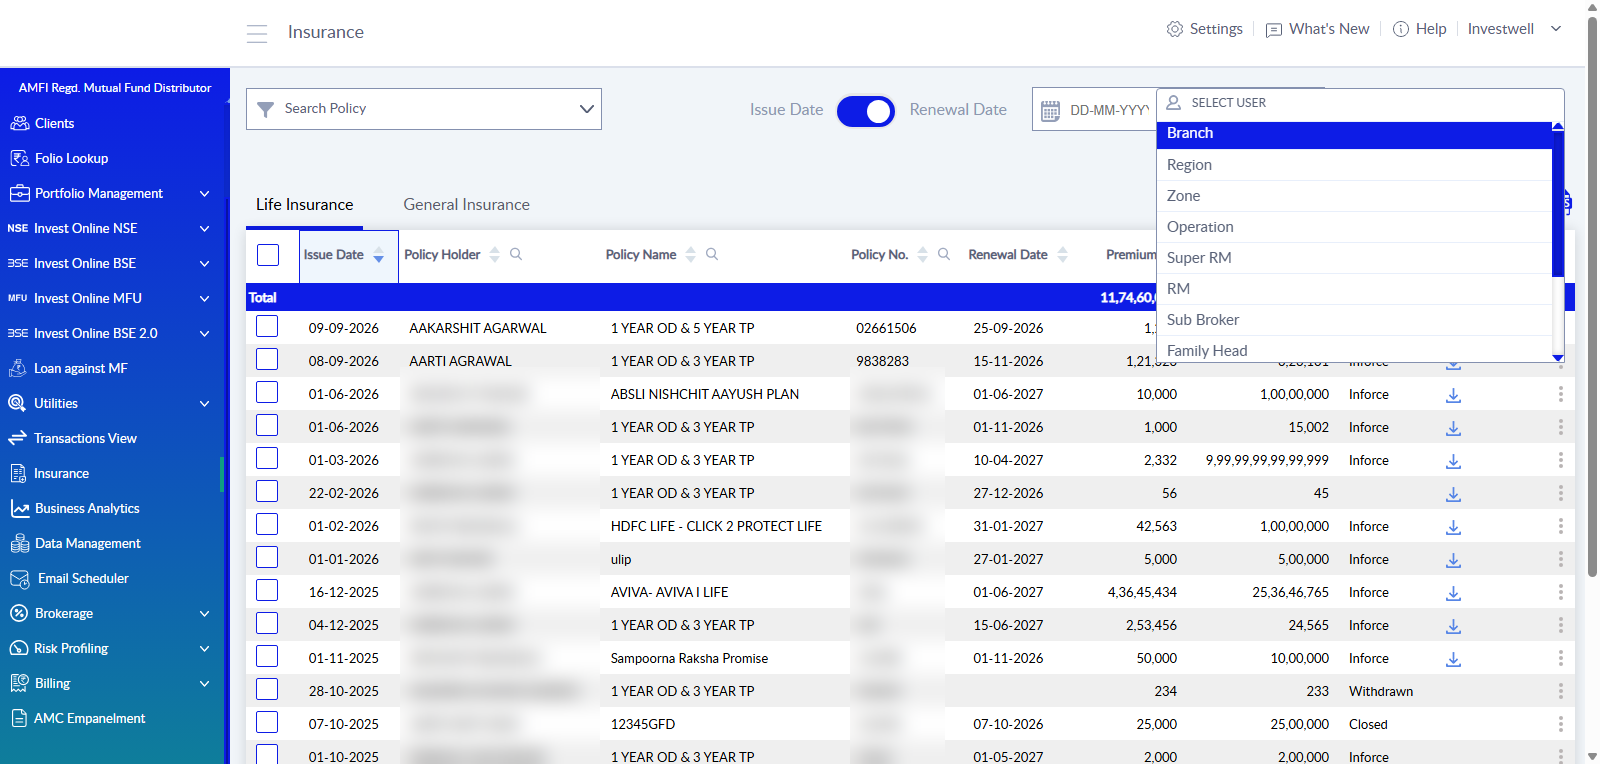Open the Email Scheduler icon
This screenshot has height=764, width=1600.
(19, 578)
